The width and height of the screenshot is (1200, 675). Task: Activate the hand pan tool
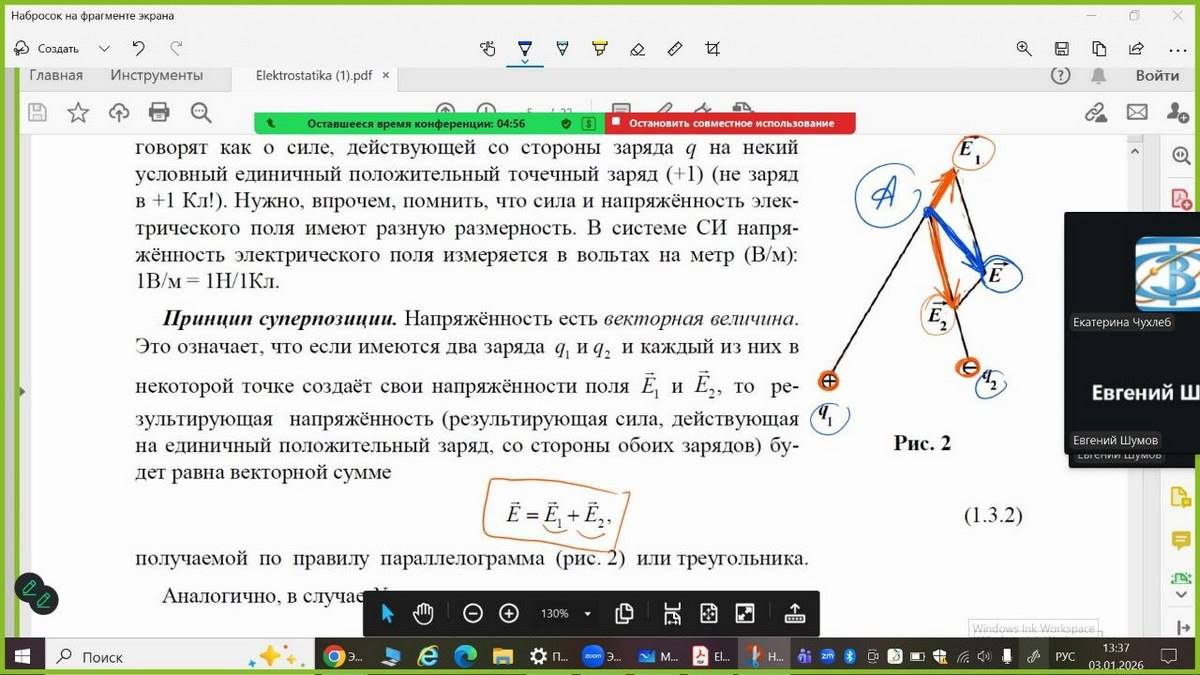(x=423, y=613)
